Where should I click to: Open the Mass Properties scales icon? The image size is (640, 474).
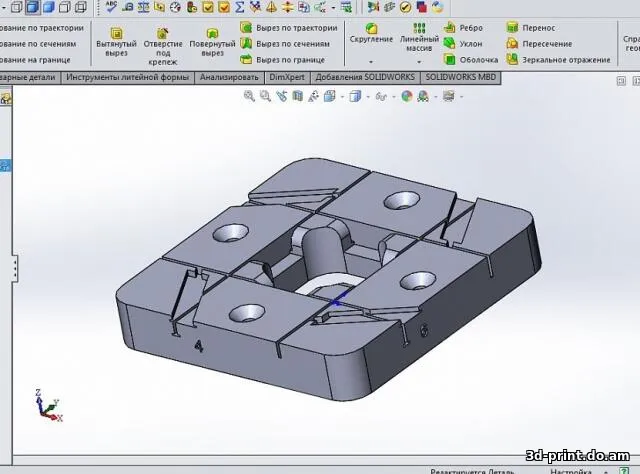coord(143,7)
